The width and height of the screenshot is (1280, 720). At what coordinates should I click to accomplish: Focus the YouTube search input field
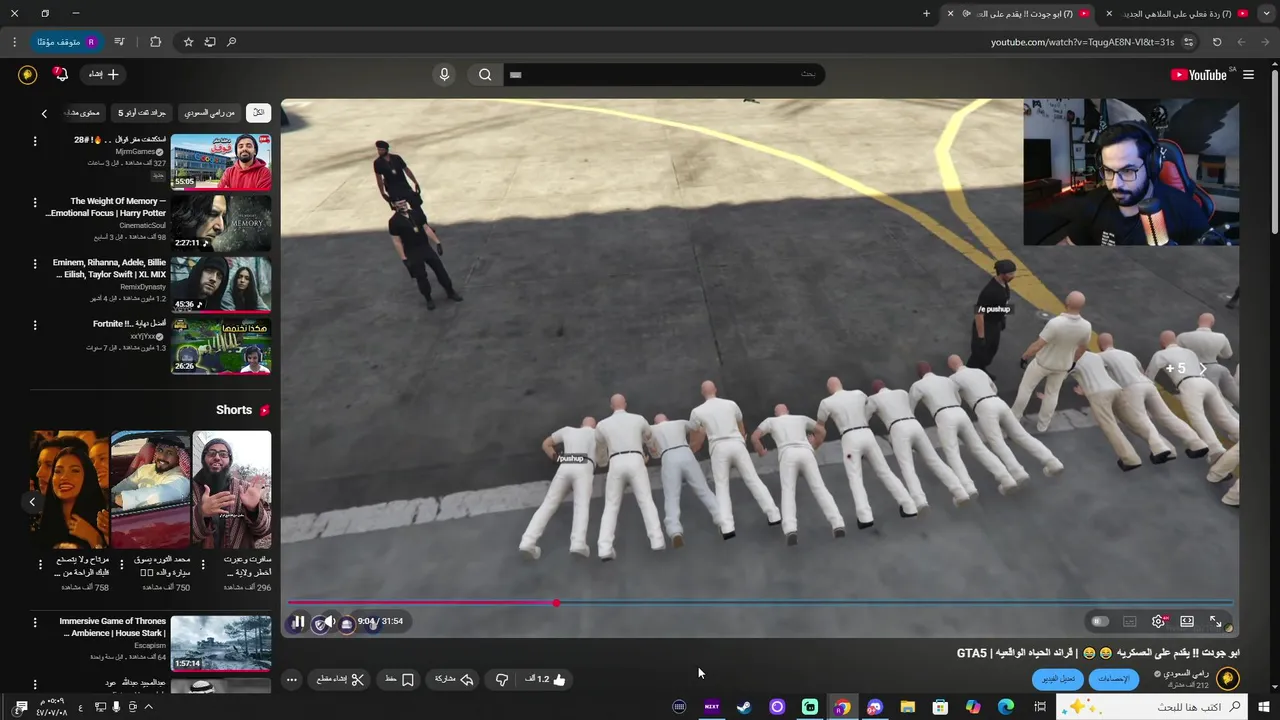(x=664, y=75)
